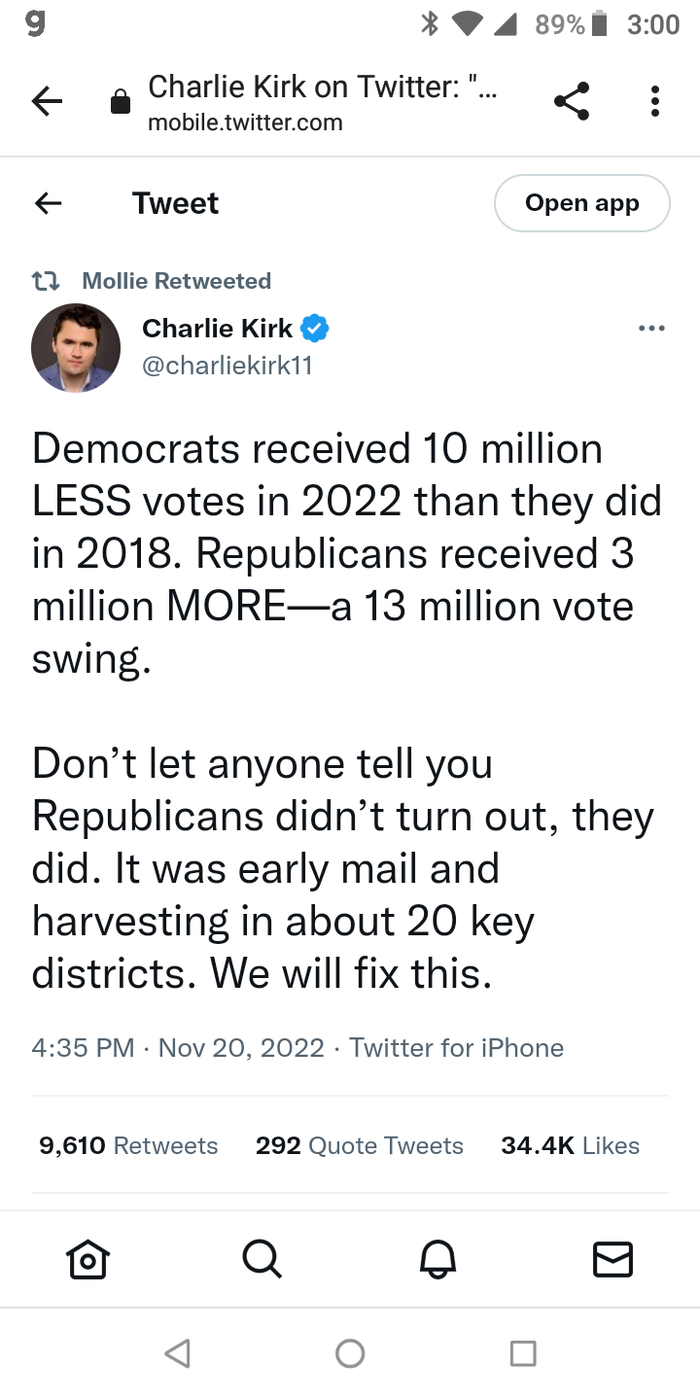Viewport: 700px width, 1400px height.
Task: Open the browser three-dot overflow menu
Action: tap(655, 102)
